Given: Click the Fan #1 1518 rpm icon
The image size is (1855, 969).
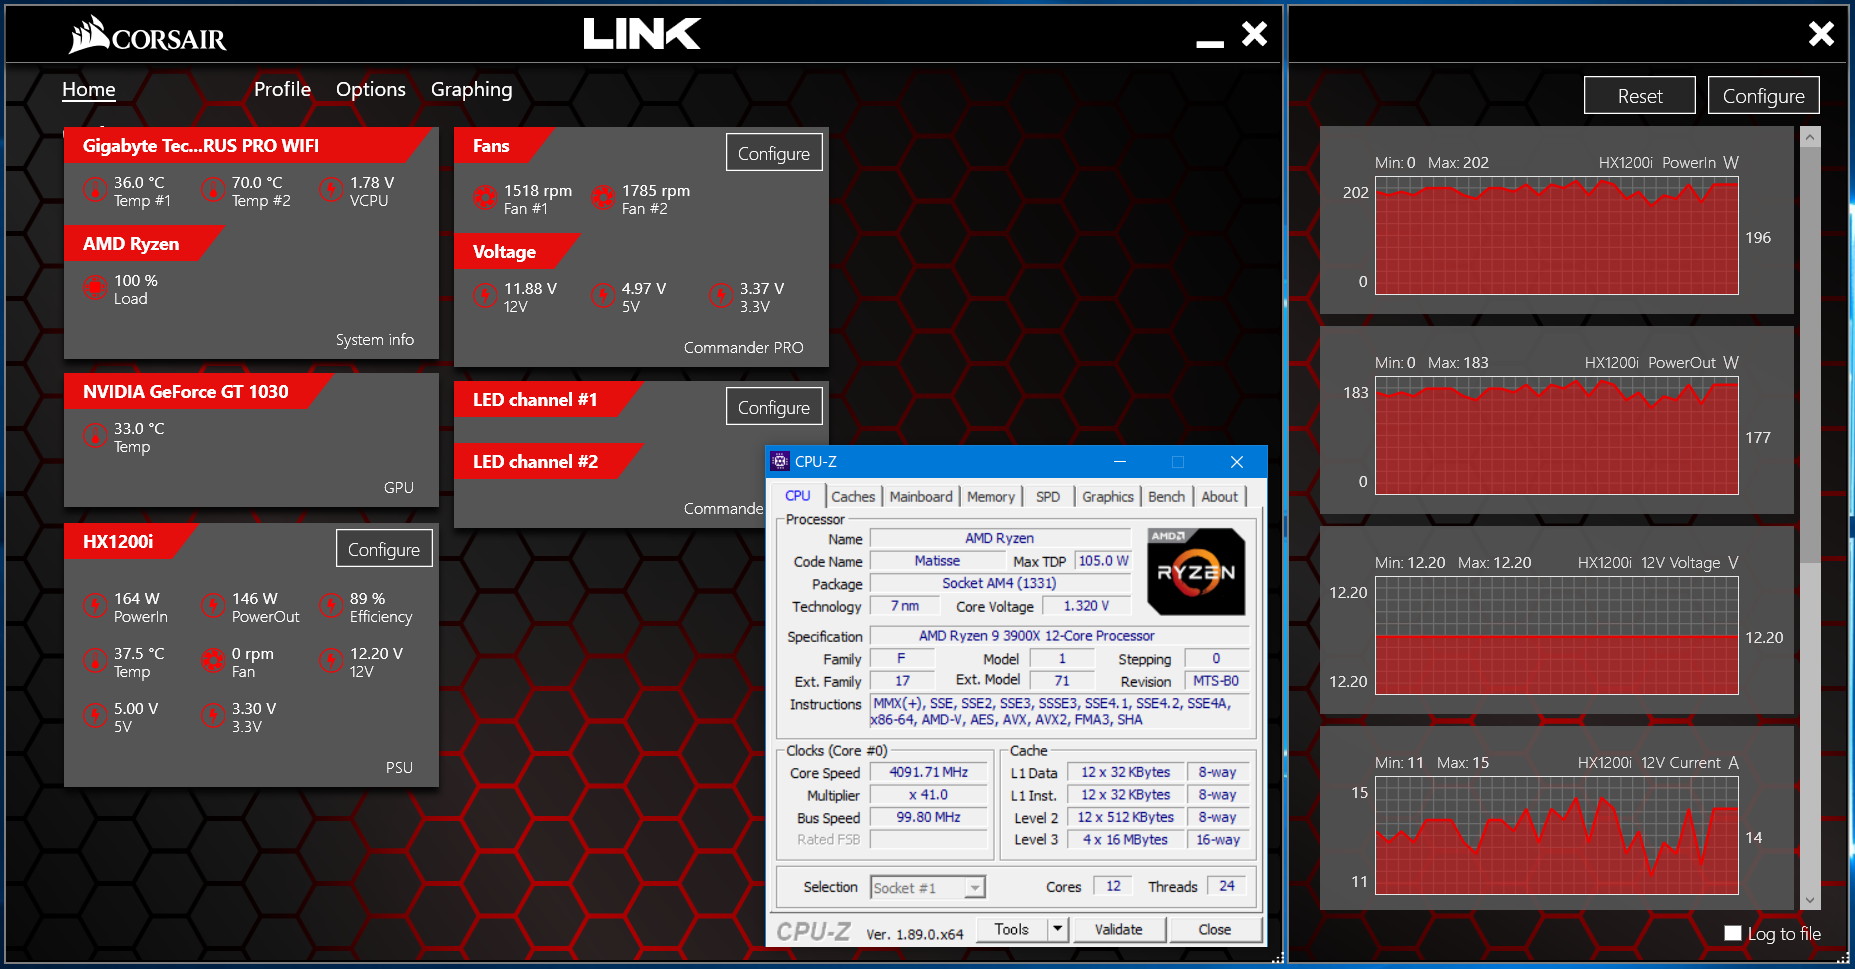Looking at the screenshot, I should pos(485,198).
